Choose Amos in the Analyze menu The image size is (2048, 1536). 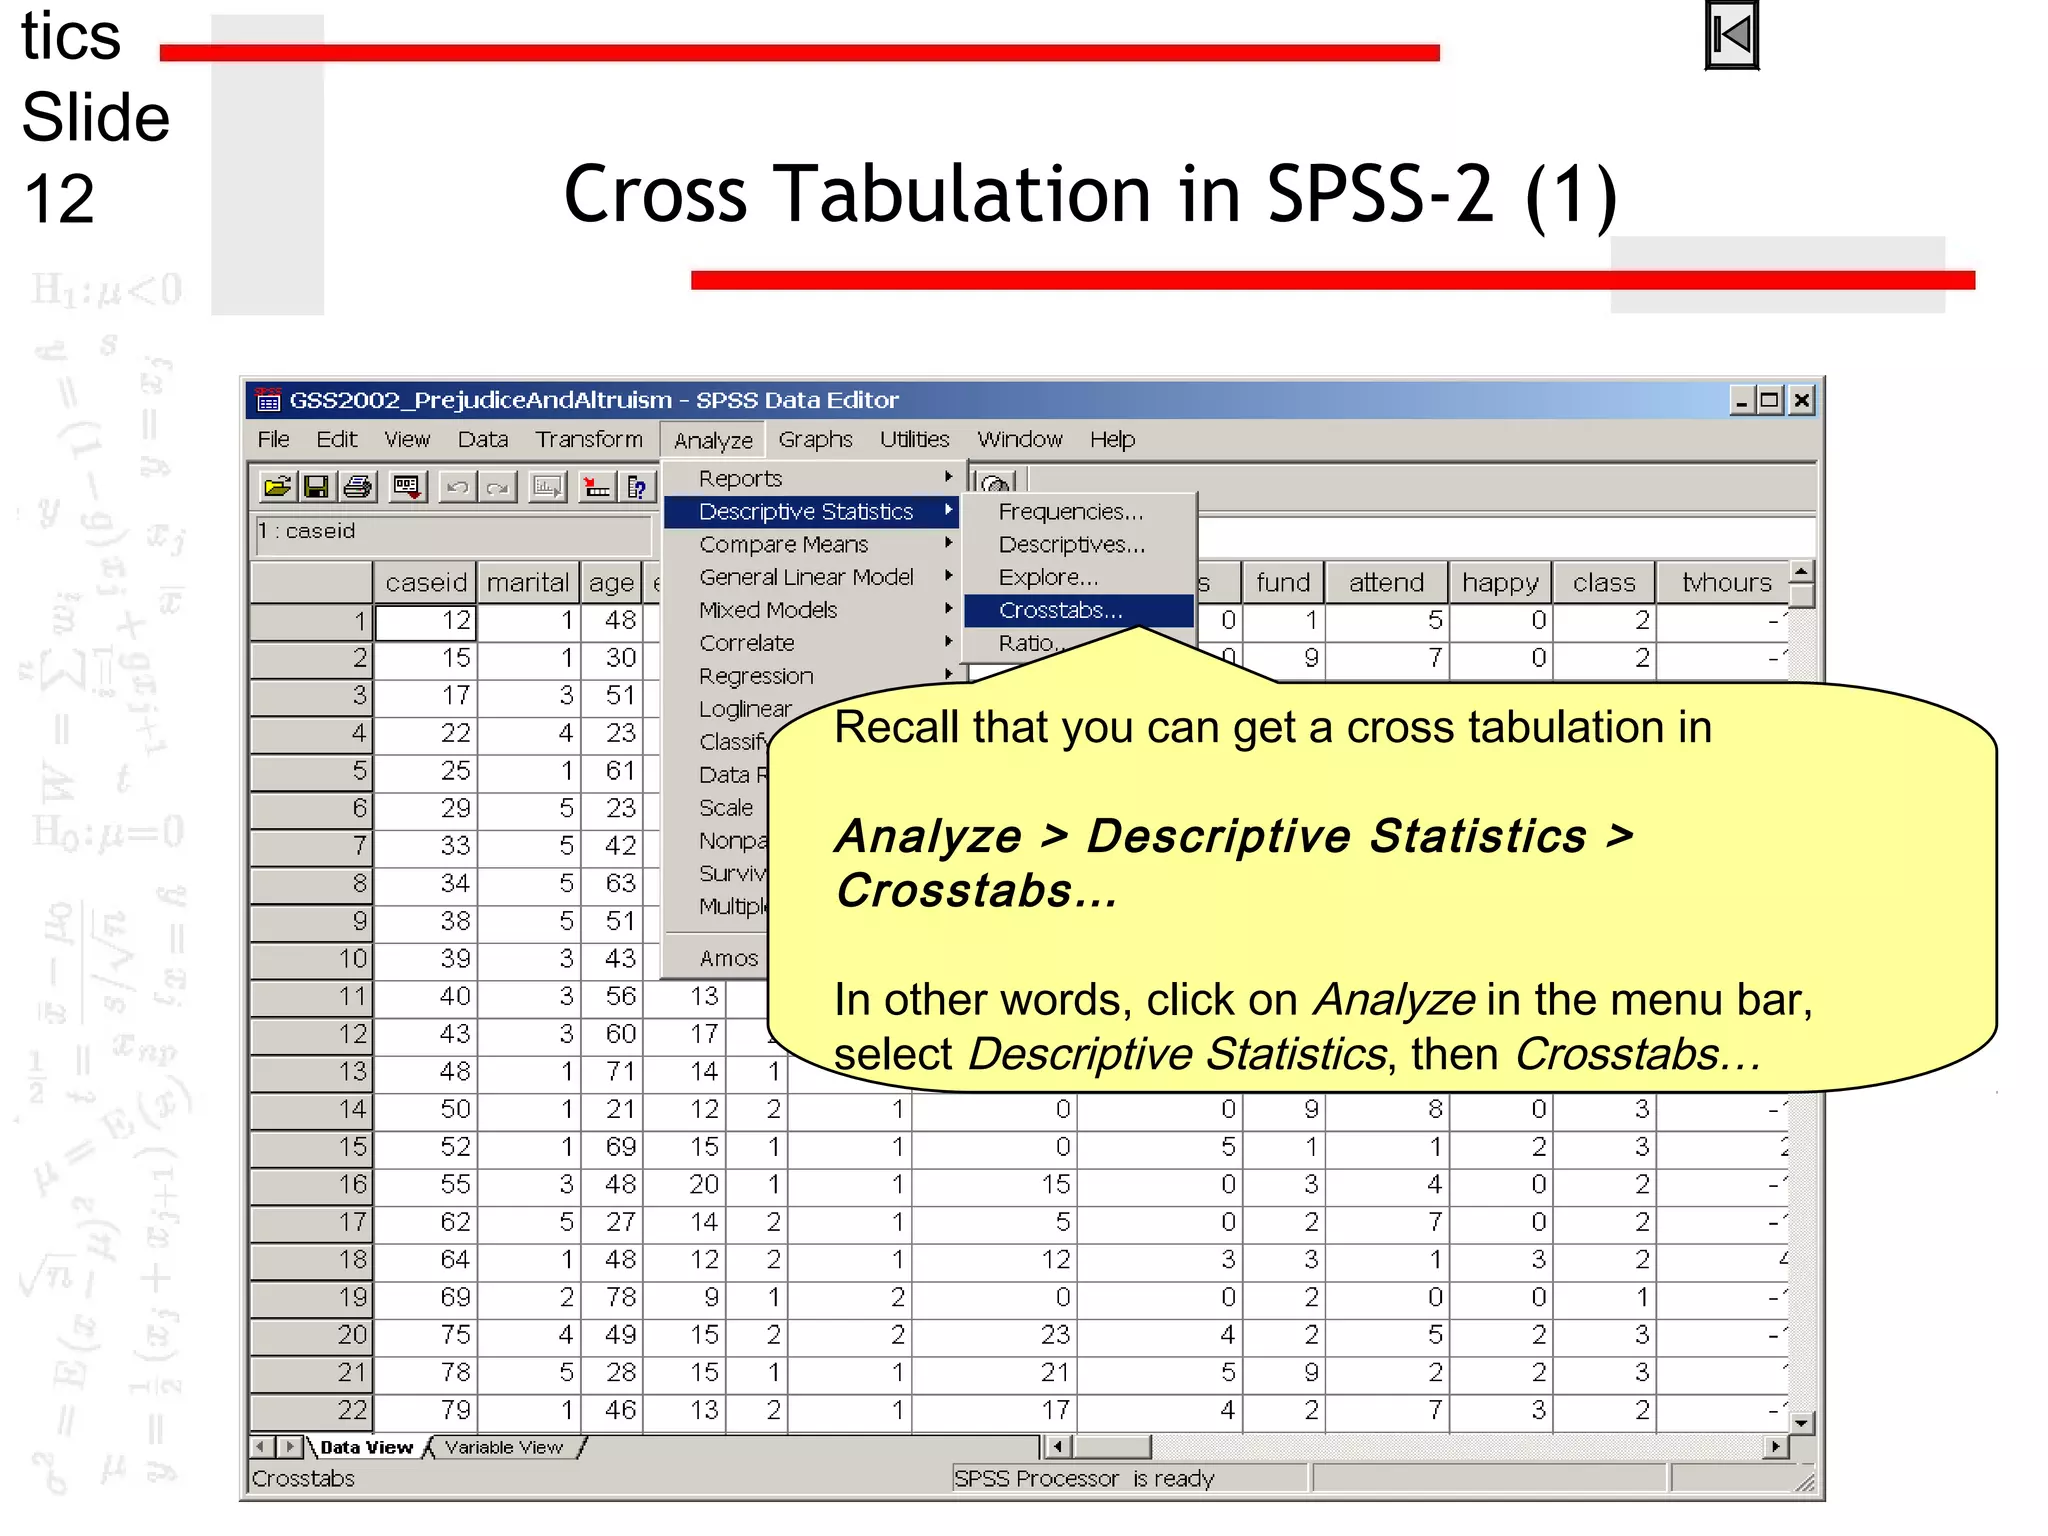click(729, 958)
